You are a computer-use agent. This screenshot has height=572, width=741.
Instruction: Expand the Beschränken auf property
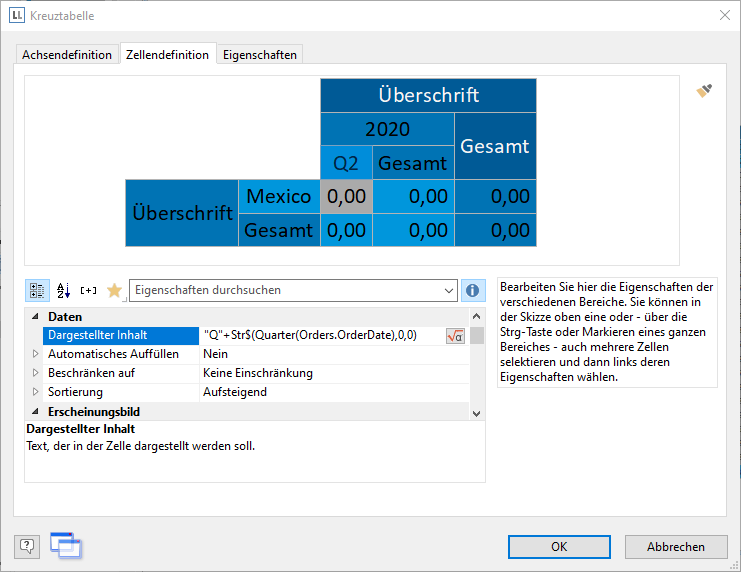pyautogui.click(x=36, y=373)
